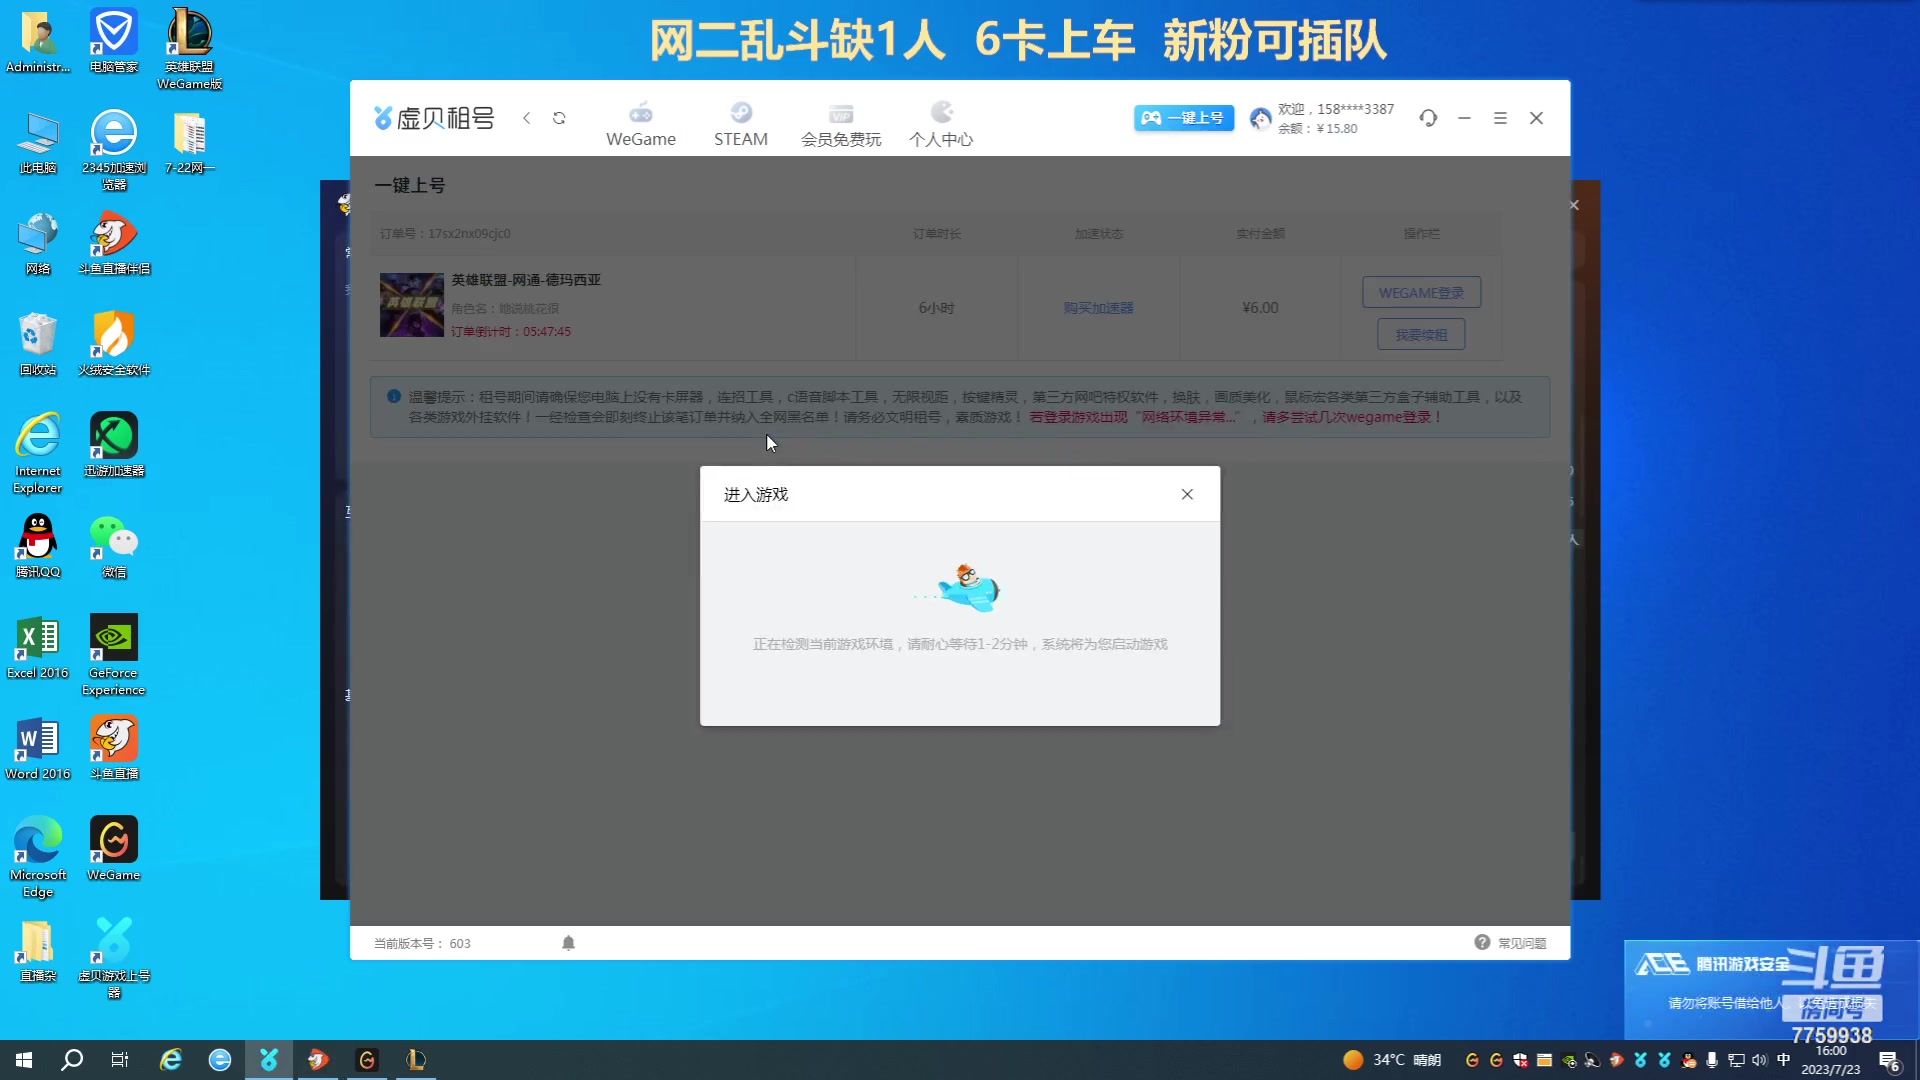The image size is (1920, 1080).
Task: Click the weather widget 34°C 晴朗
Action: click(x=1392, y=1060)
